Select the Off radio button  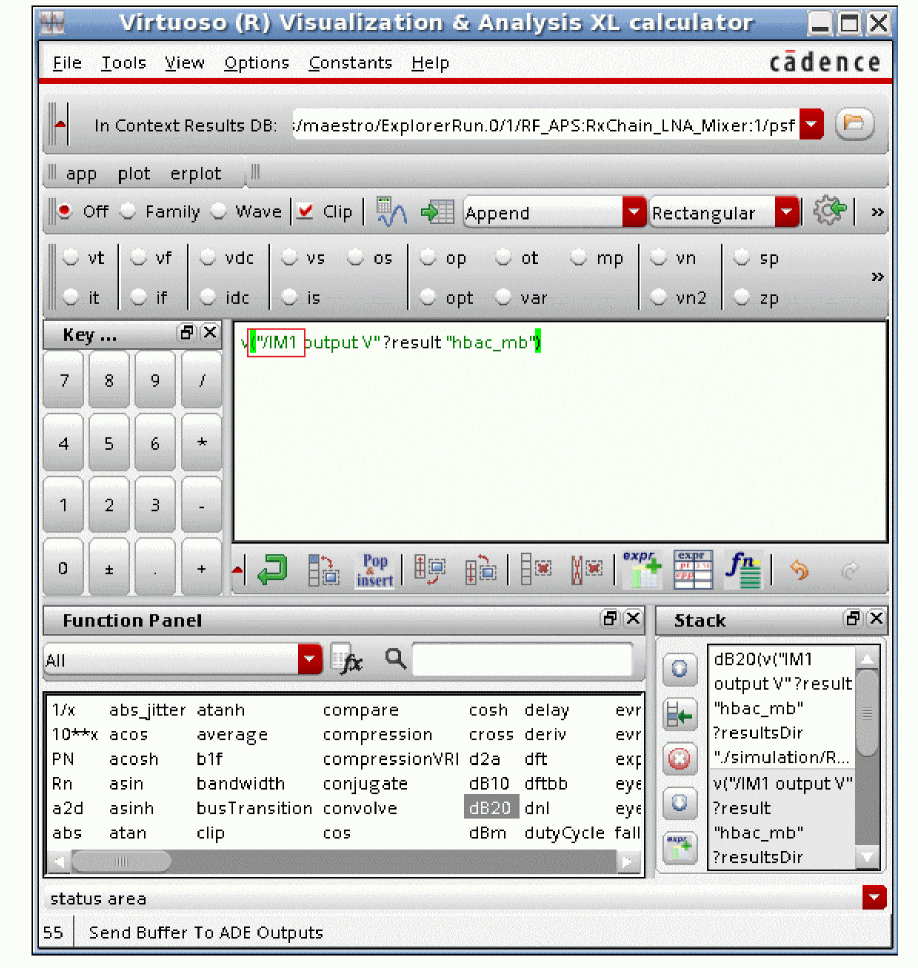click(64, 211)
